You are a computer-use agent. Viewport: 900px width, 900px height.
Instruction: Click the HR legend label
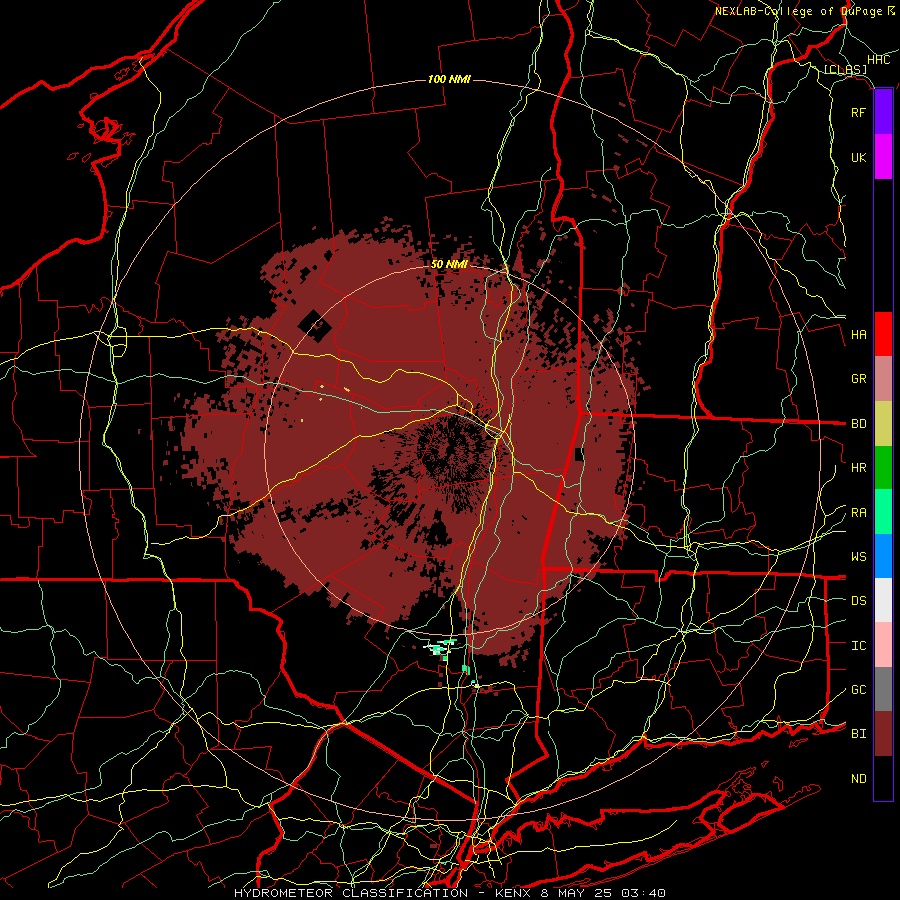click(858, 468)
